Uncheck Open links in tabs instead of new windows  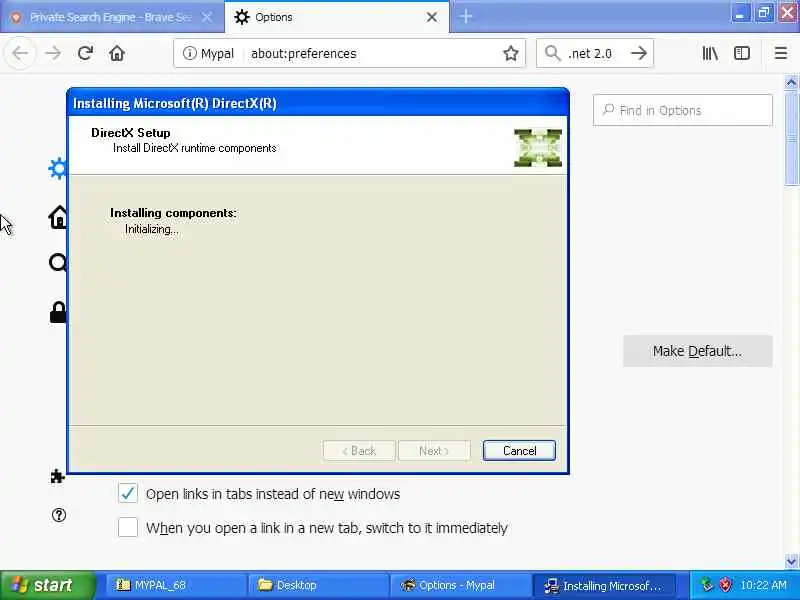[128, 493]
